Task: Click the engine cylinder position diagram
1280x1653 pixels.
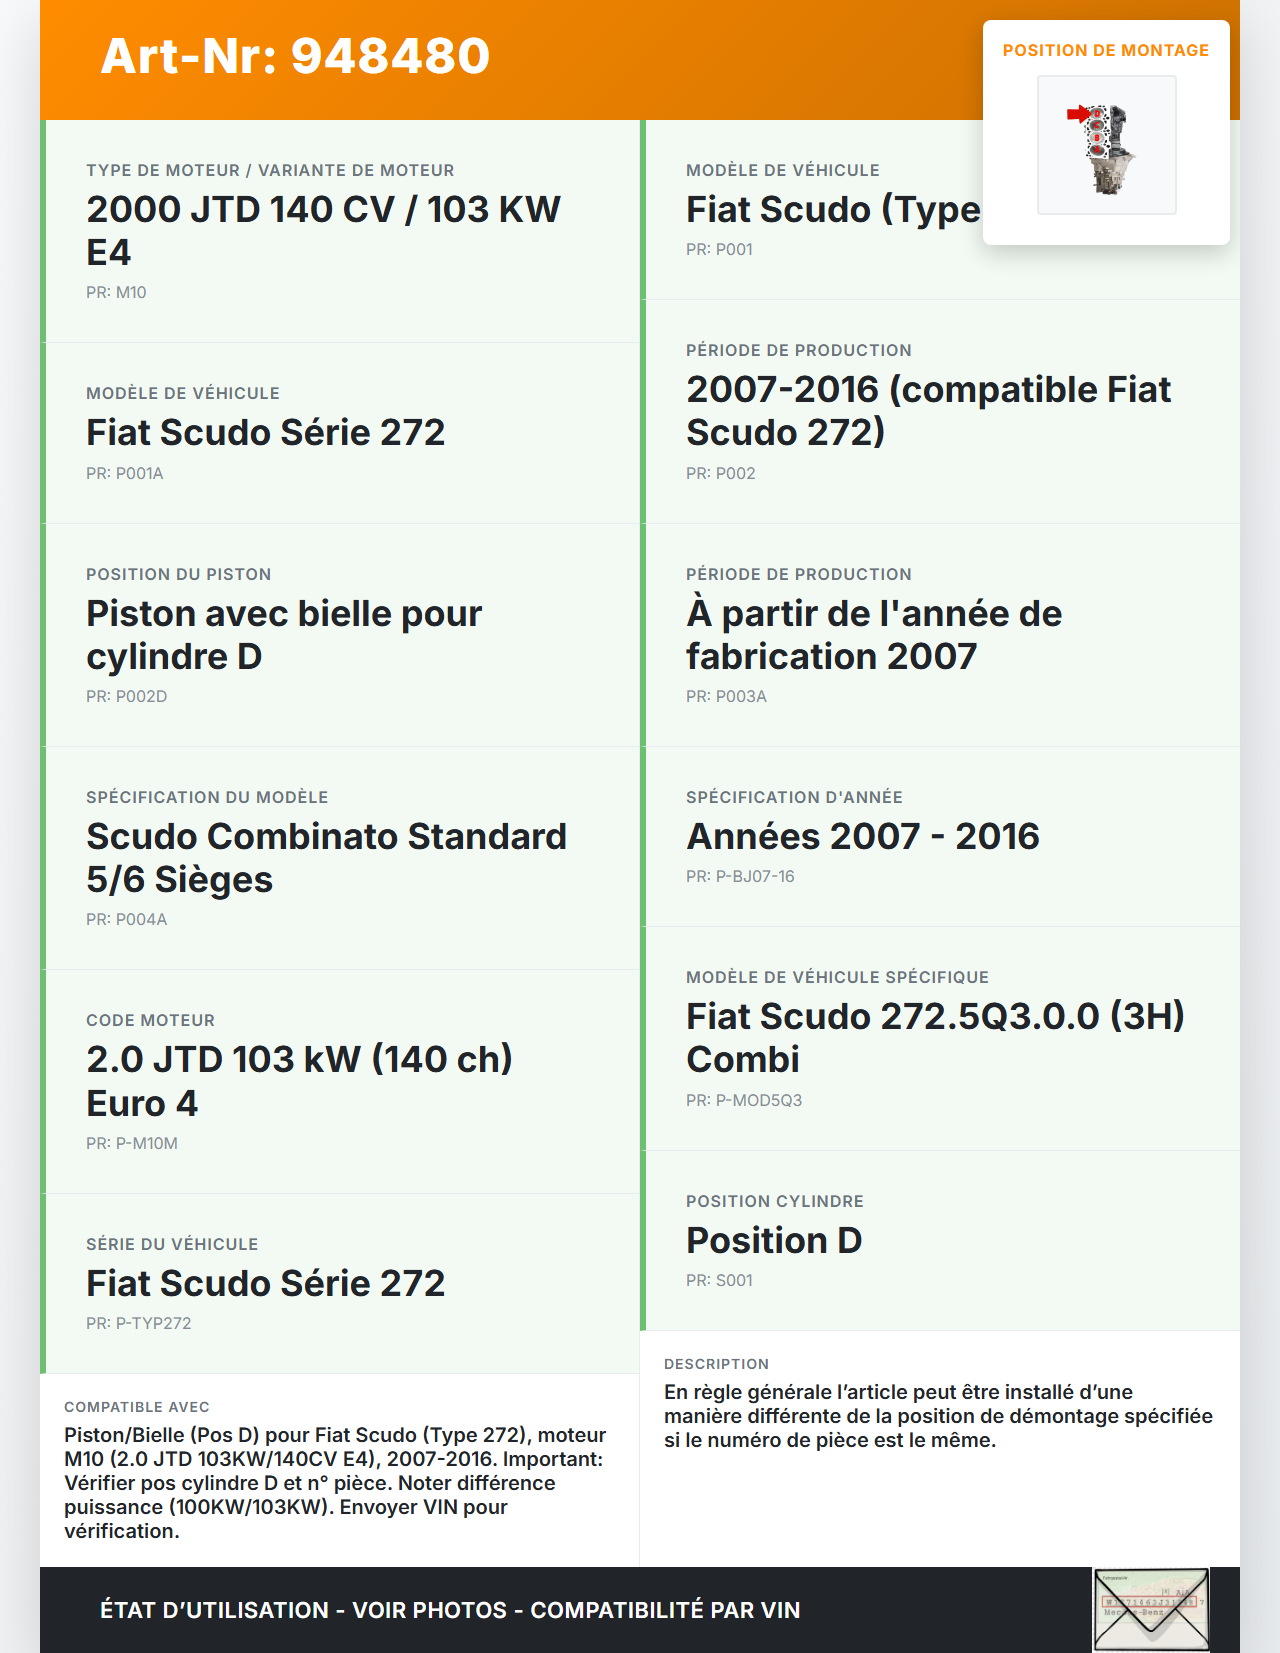Action: [1106, 146]
